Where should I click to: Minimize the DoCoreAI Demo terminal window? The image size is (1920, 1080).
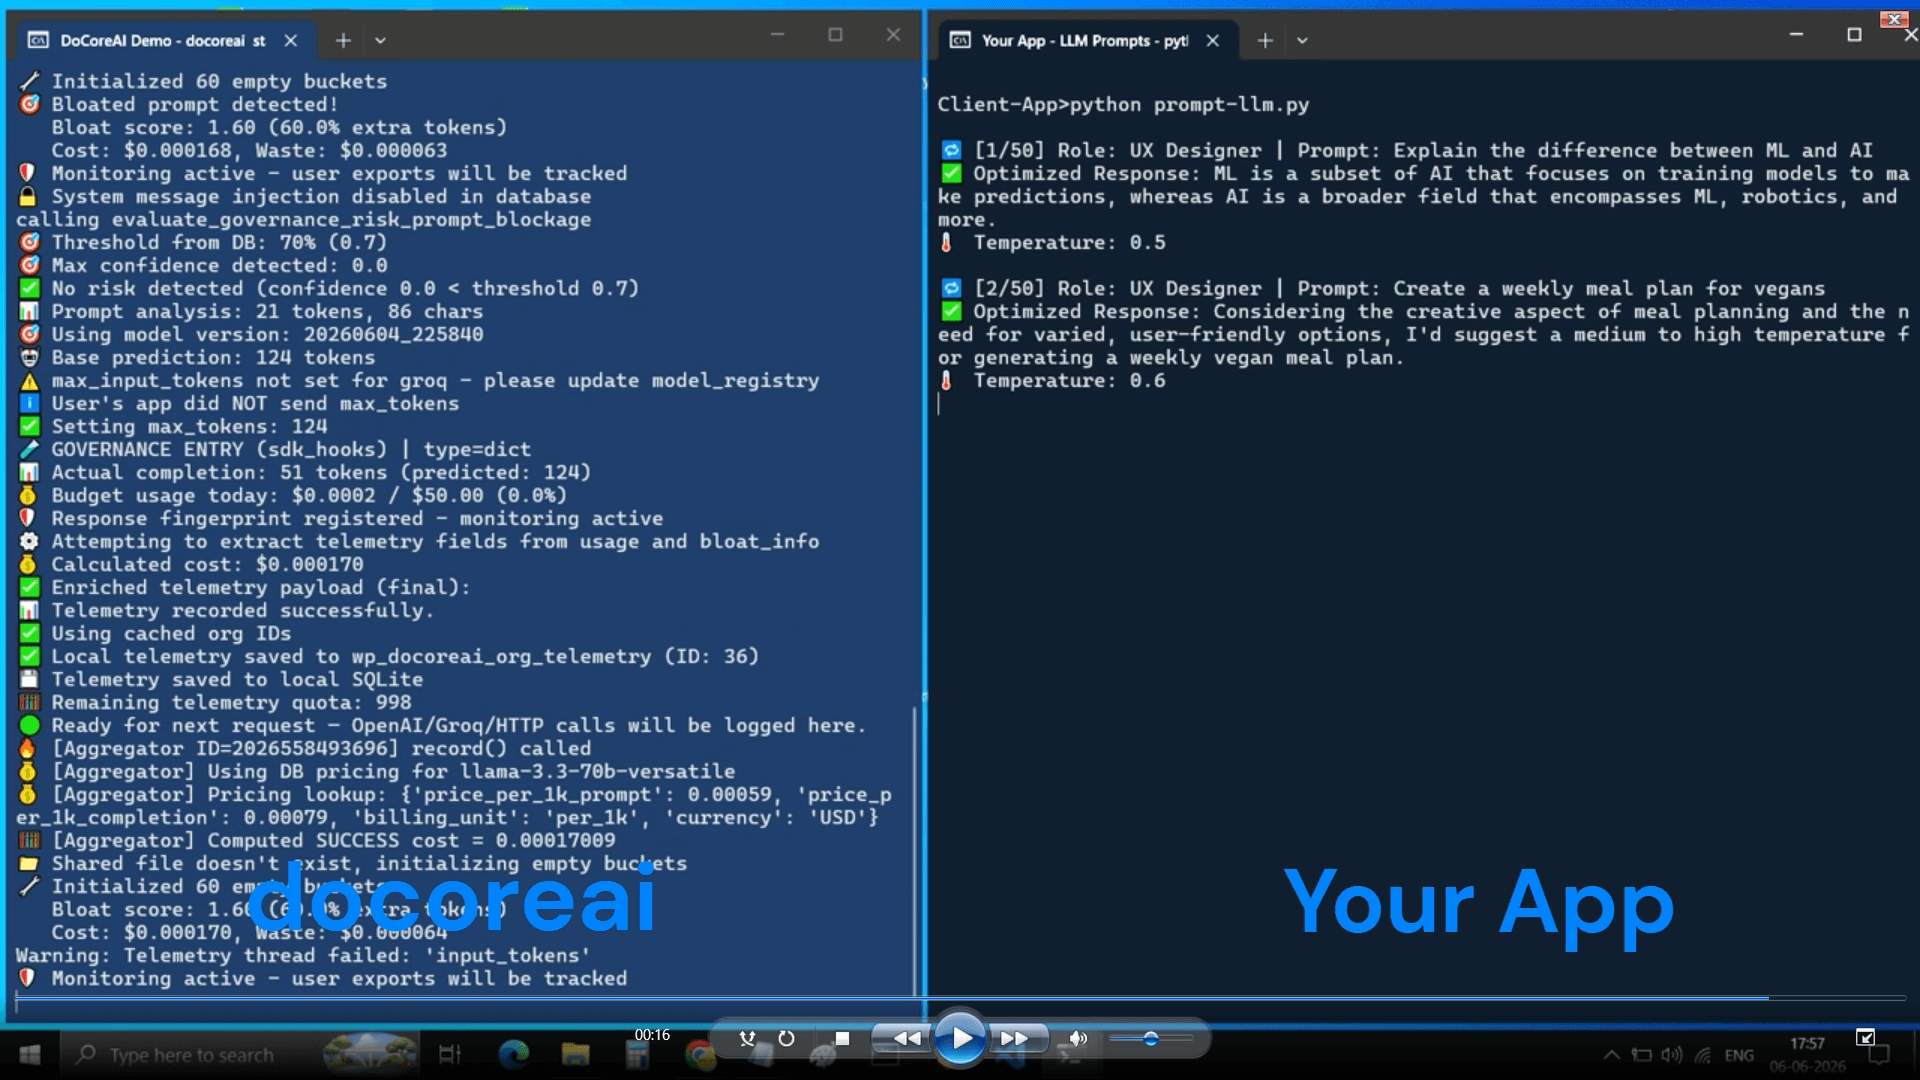777,35
